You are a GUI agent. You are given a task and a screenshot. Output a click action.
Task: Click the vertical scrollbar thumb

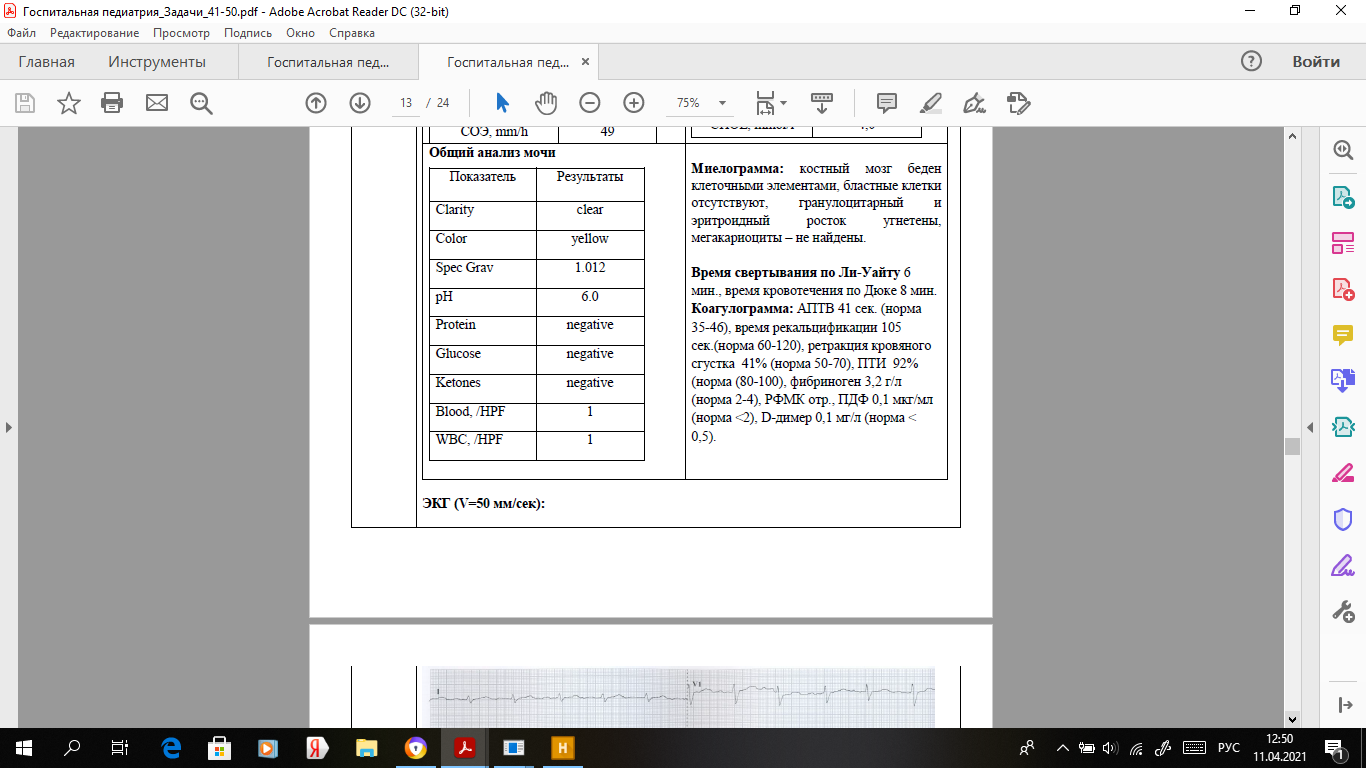[x=1292, y=446]
